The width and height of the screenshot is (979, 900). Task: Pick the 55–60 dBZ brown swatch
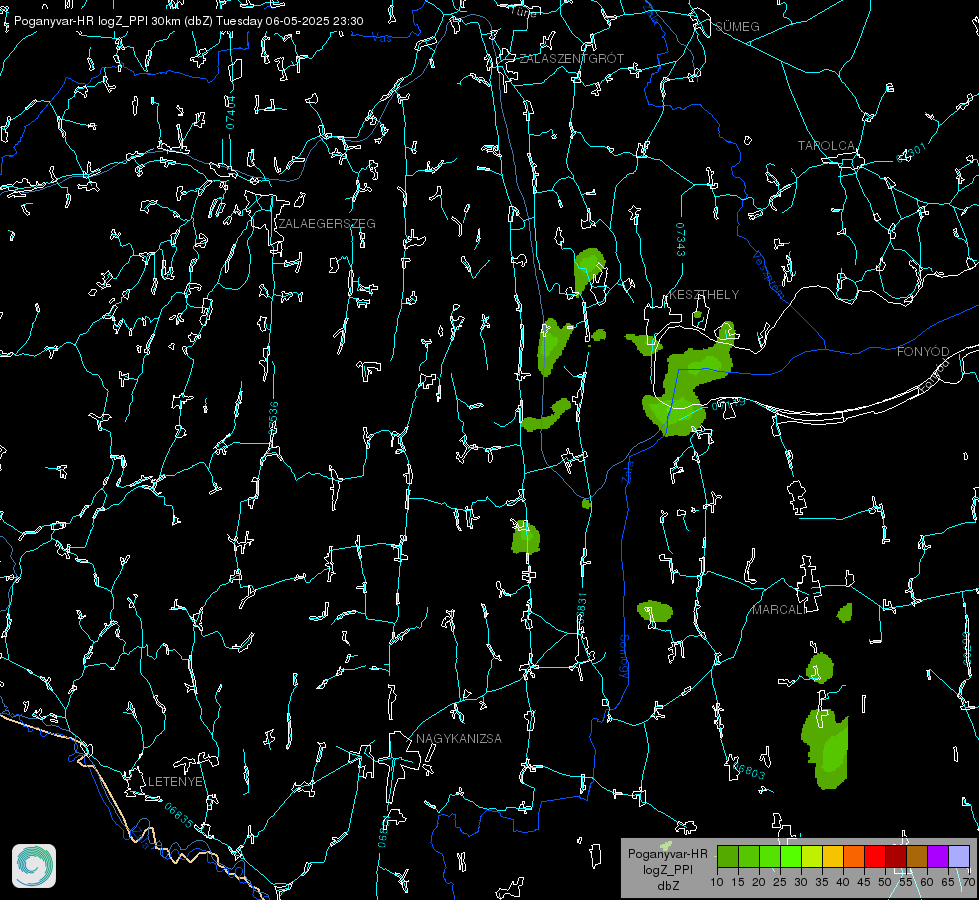(x=917, y=856)
